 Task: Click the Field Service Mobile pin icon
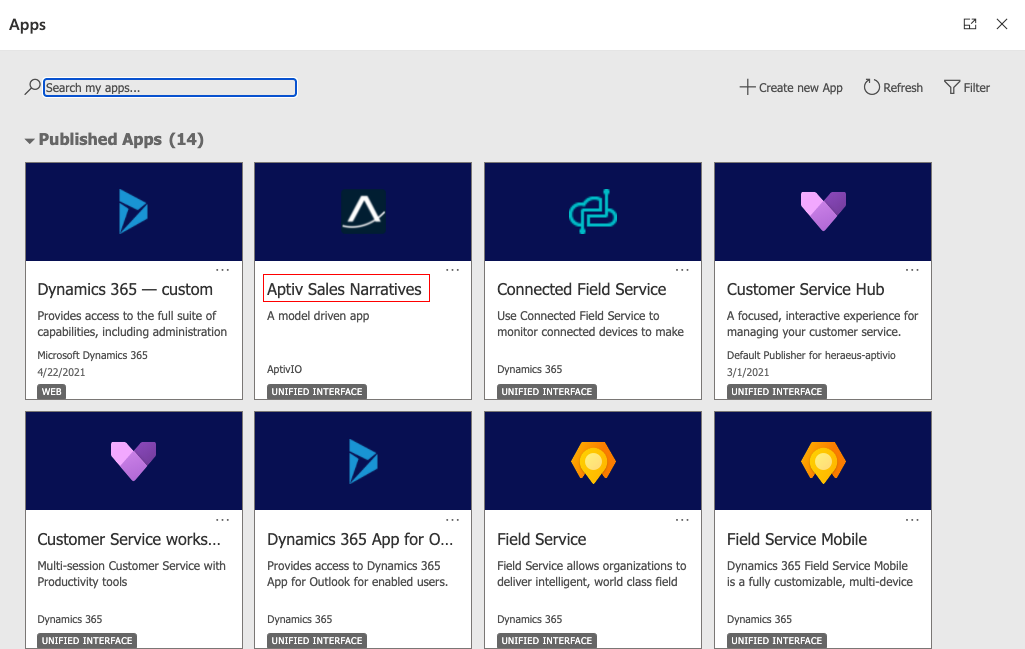tap(823, 462)
